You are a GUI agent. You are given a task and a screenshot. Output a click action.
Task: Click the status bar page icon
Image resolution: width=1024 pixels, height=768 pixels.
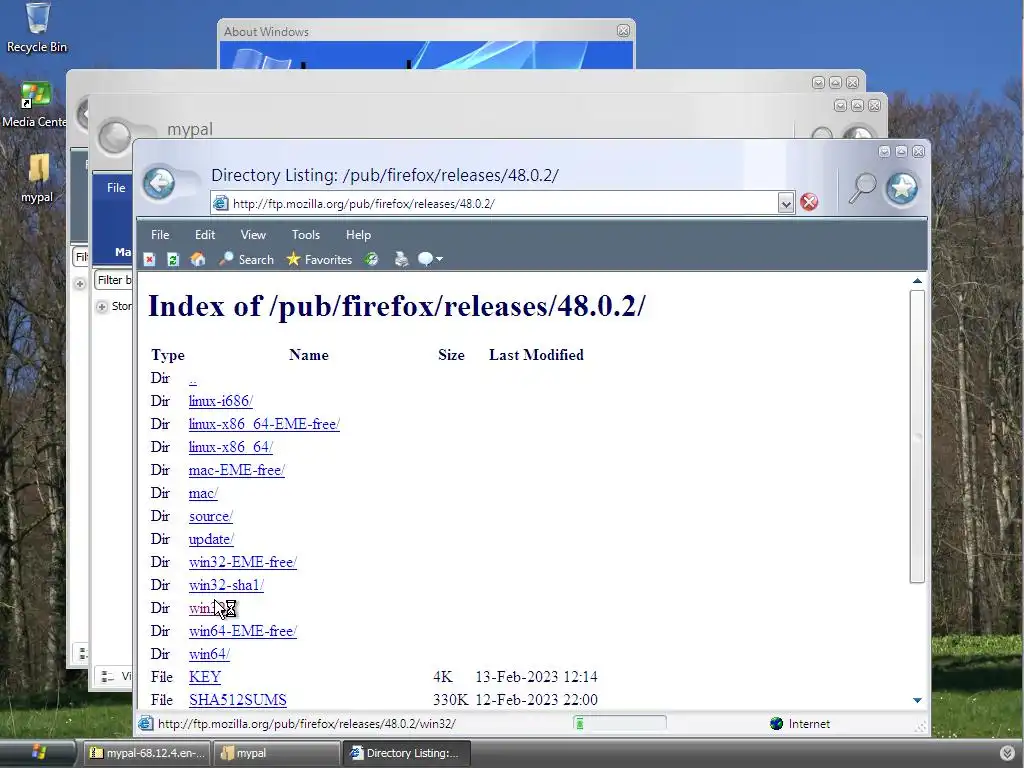[146, 723]
